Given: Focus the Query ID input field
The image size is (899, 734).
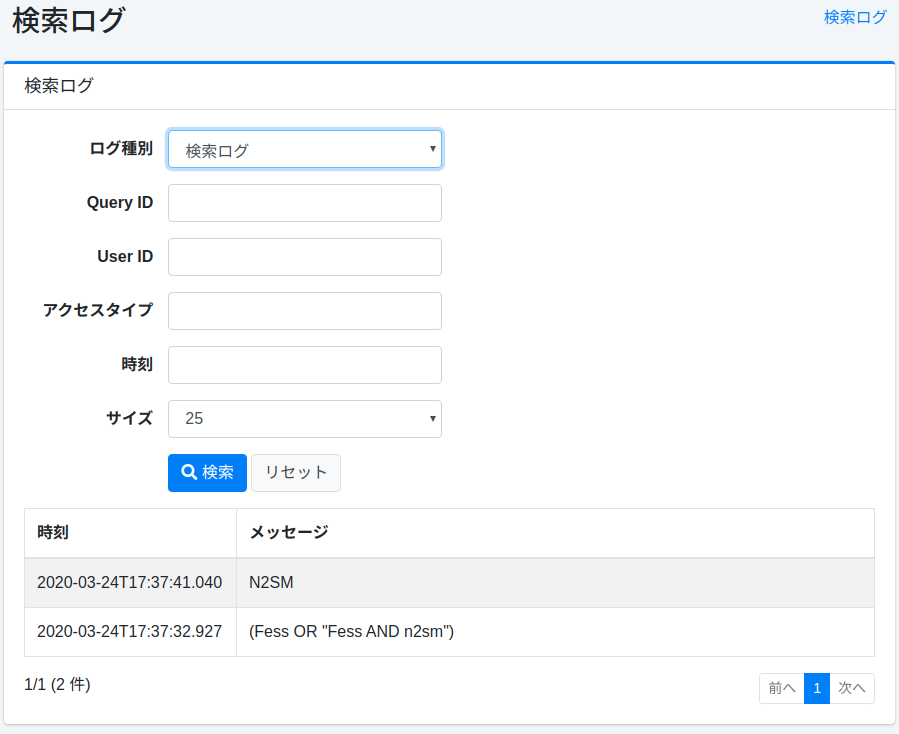Looking at the screenshot, I should [304, 202].
